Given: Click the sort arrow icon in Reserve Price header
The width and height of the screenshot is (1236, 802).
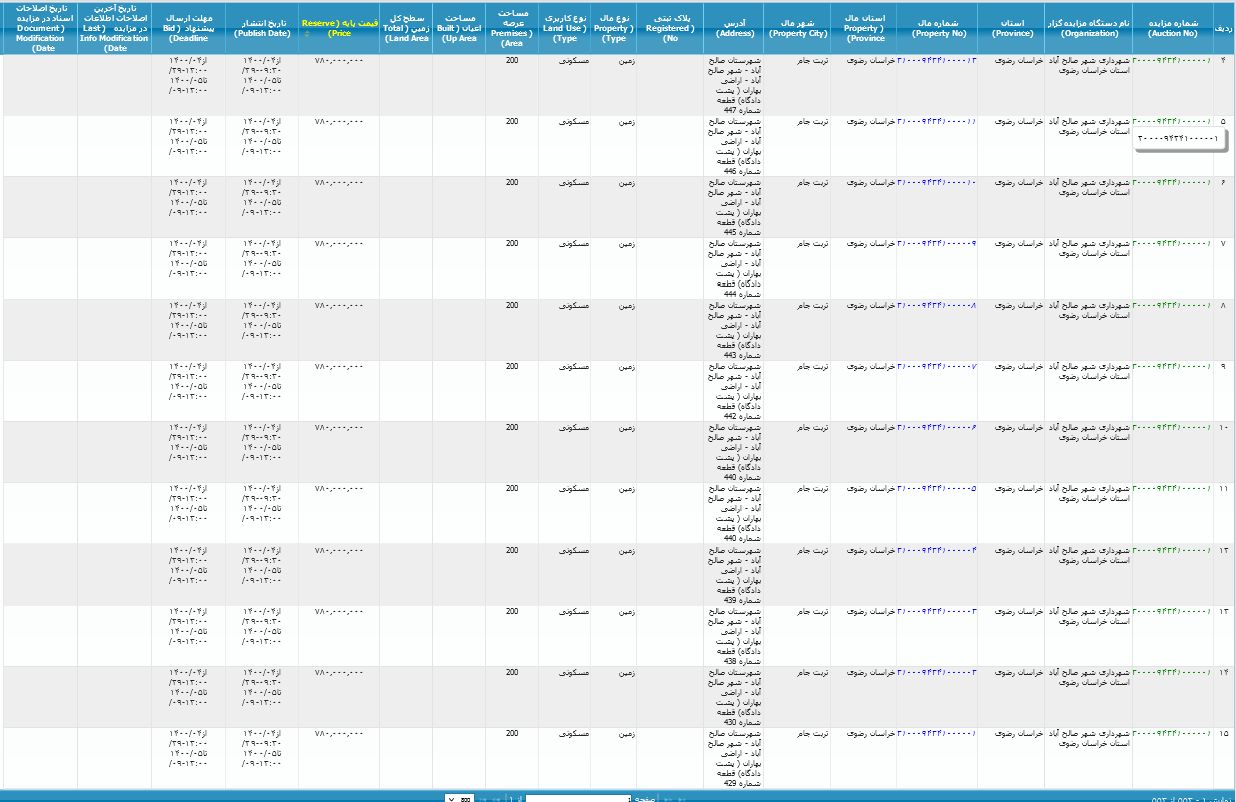Looking at the screenshot, I should (x=306, y=33).
